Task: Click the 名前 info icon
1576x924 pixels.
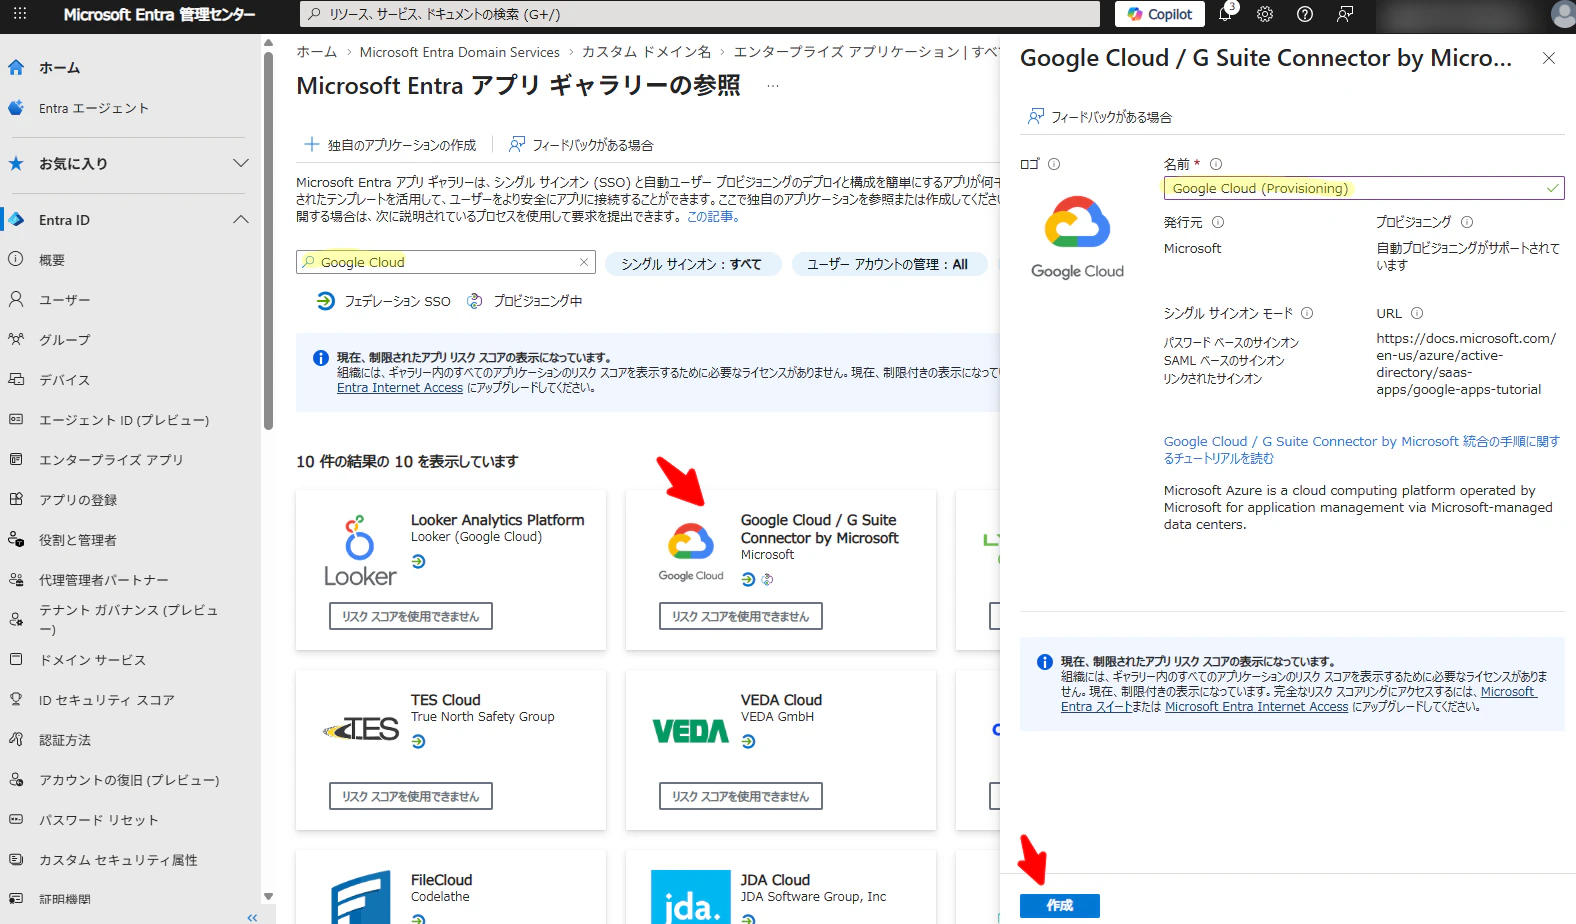Action: 1216,164
